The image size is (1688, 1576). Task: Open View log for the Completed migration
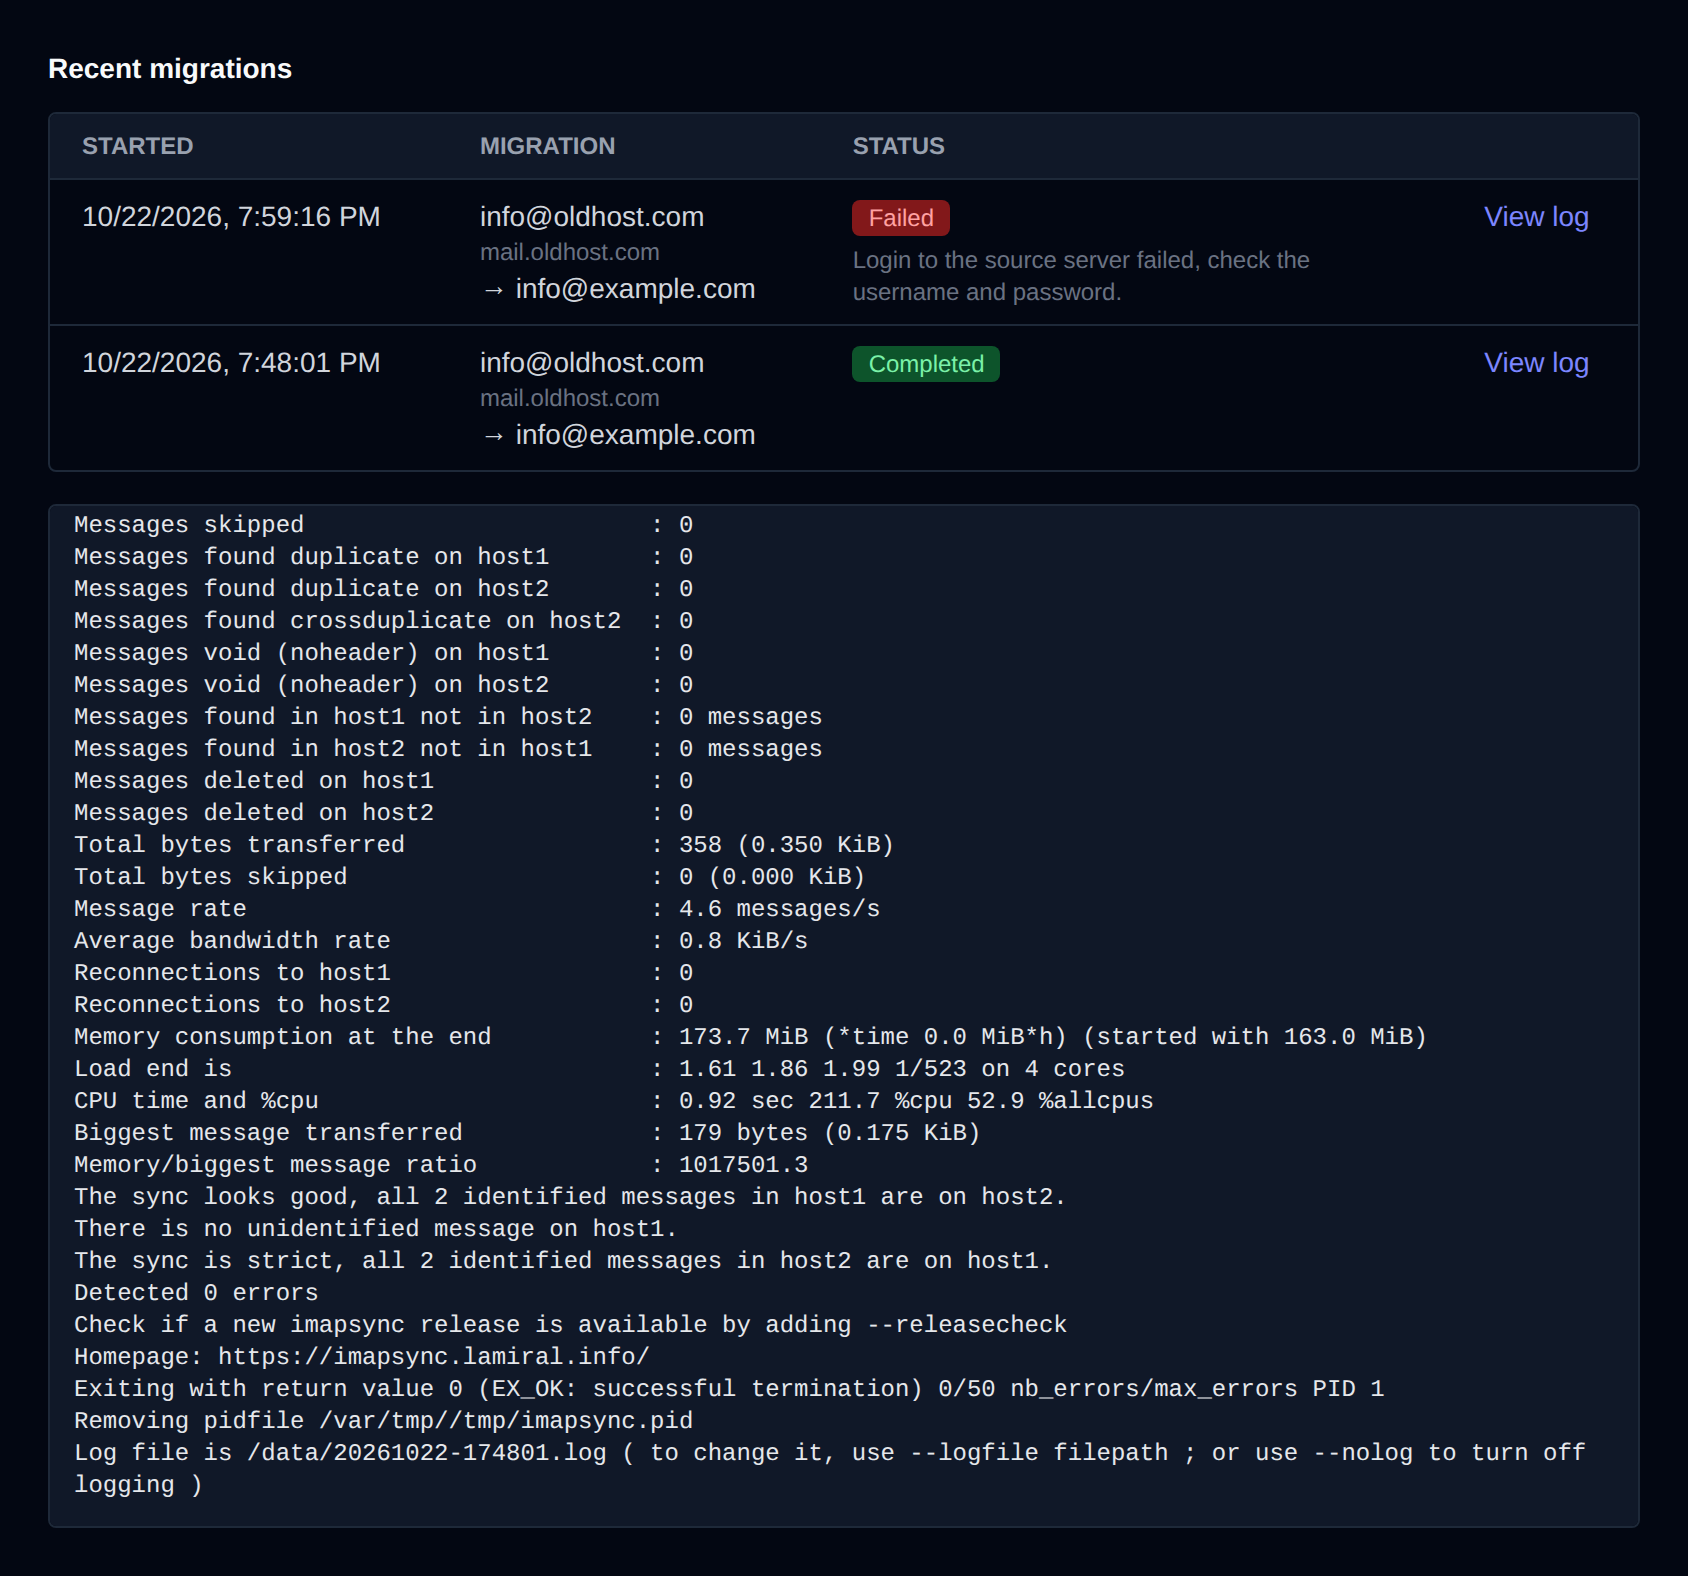(x=1536, y=363)
